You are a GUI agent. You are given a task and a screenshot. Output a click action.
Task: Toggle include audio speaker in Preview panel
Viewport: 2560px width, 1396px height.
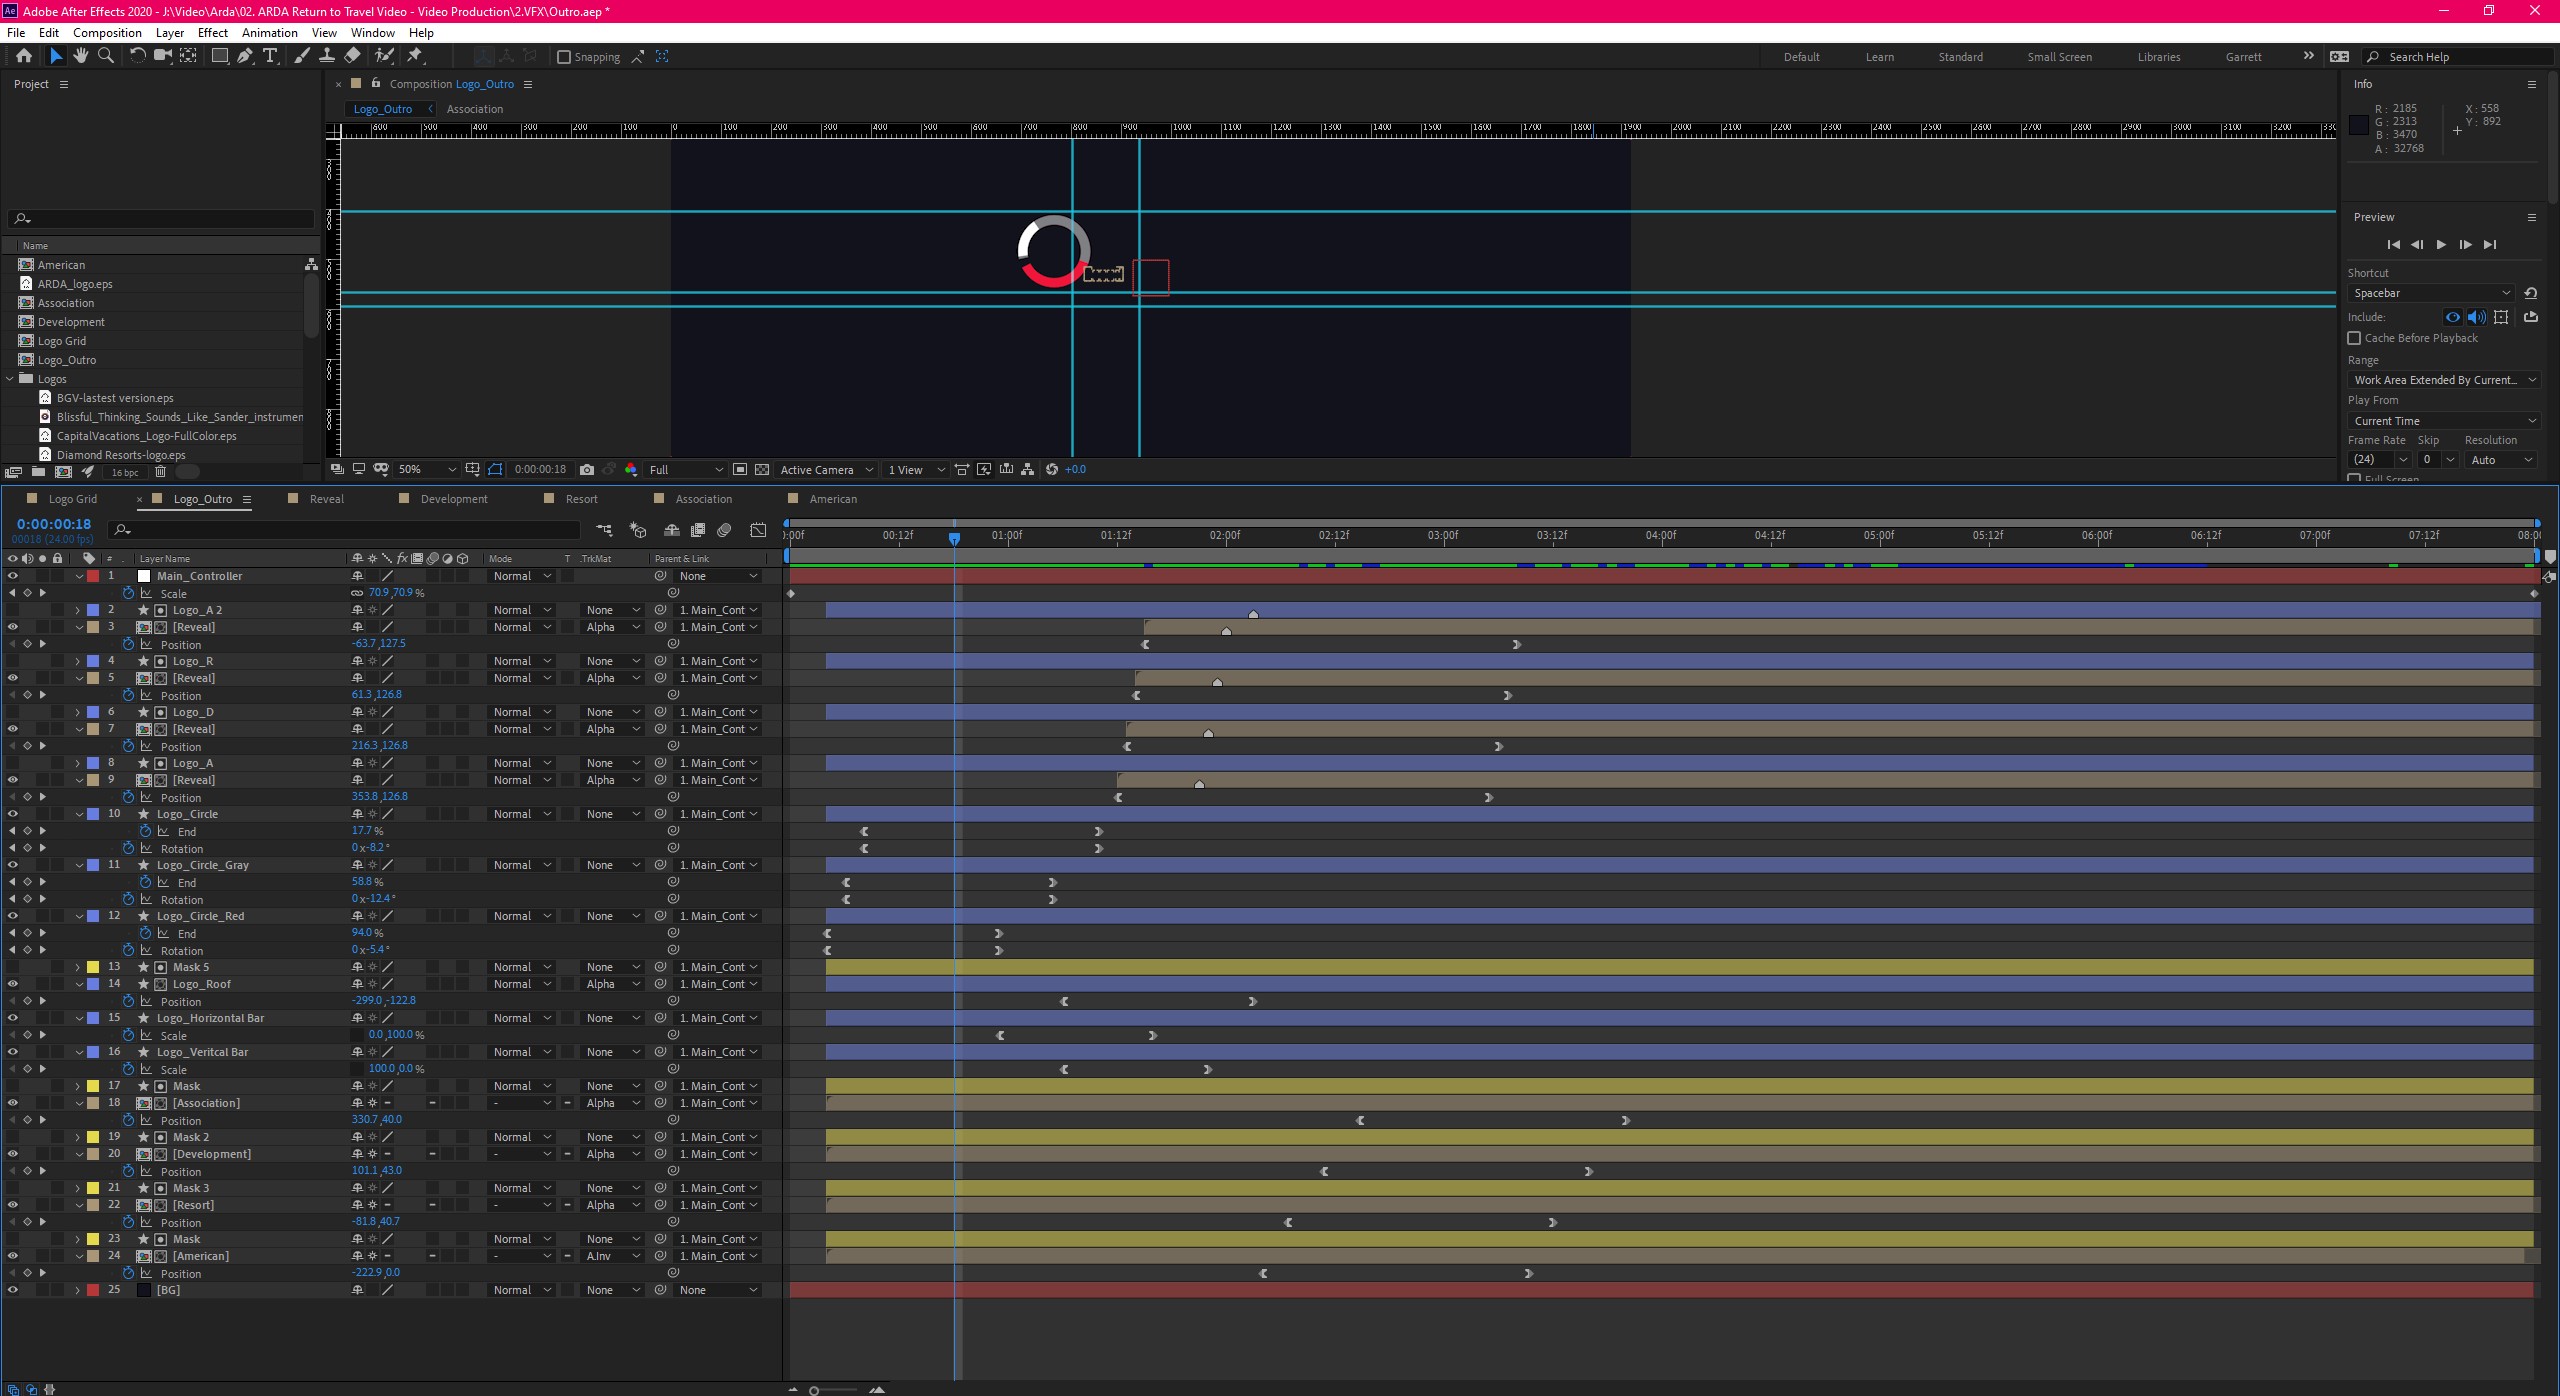click(2477, 317)
